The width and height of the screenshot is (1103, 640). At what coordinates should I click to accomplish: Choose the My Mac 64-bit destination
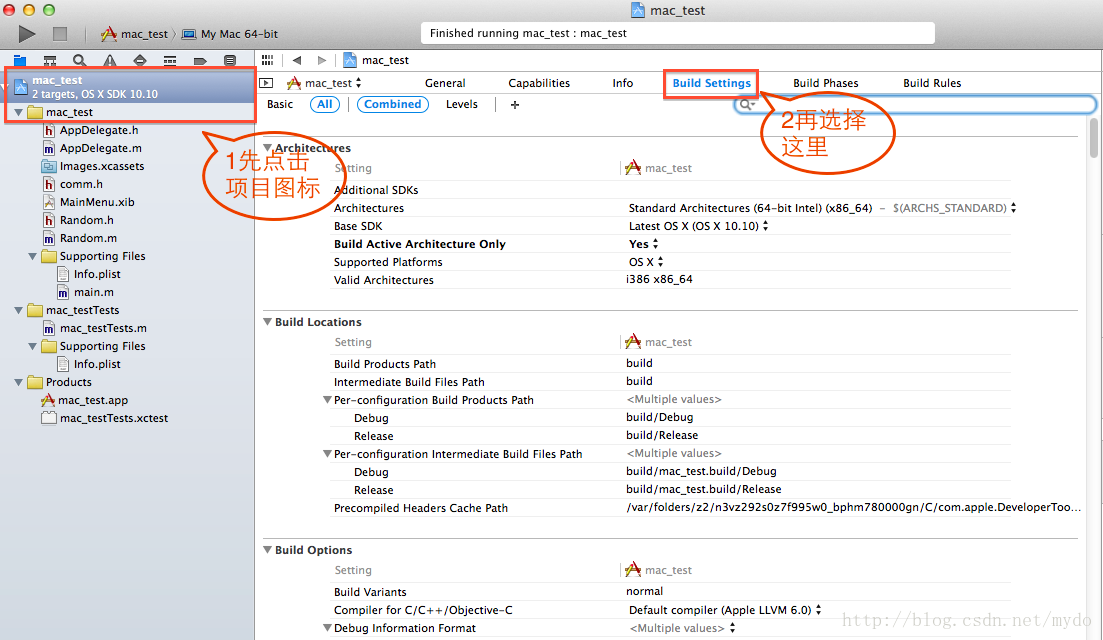click(x=230, y=34)
